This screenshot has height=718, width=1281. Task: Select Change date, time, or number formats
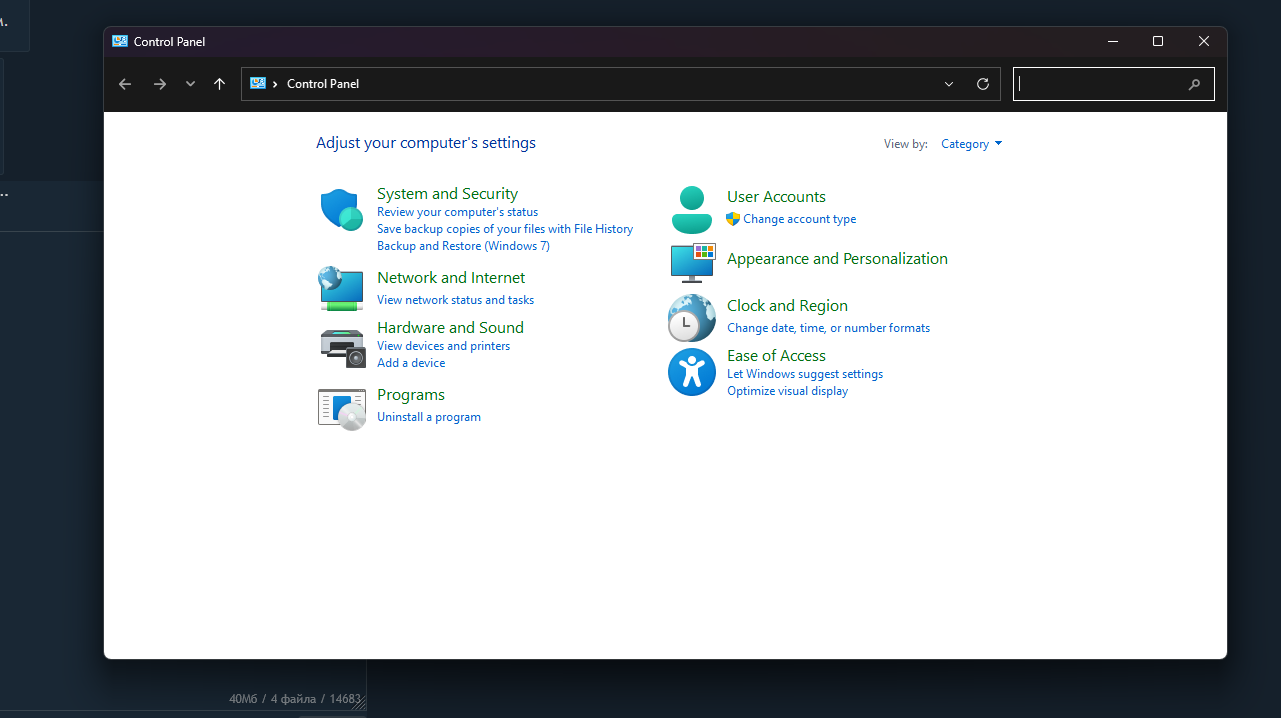[828, 328]
